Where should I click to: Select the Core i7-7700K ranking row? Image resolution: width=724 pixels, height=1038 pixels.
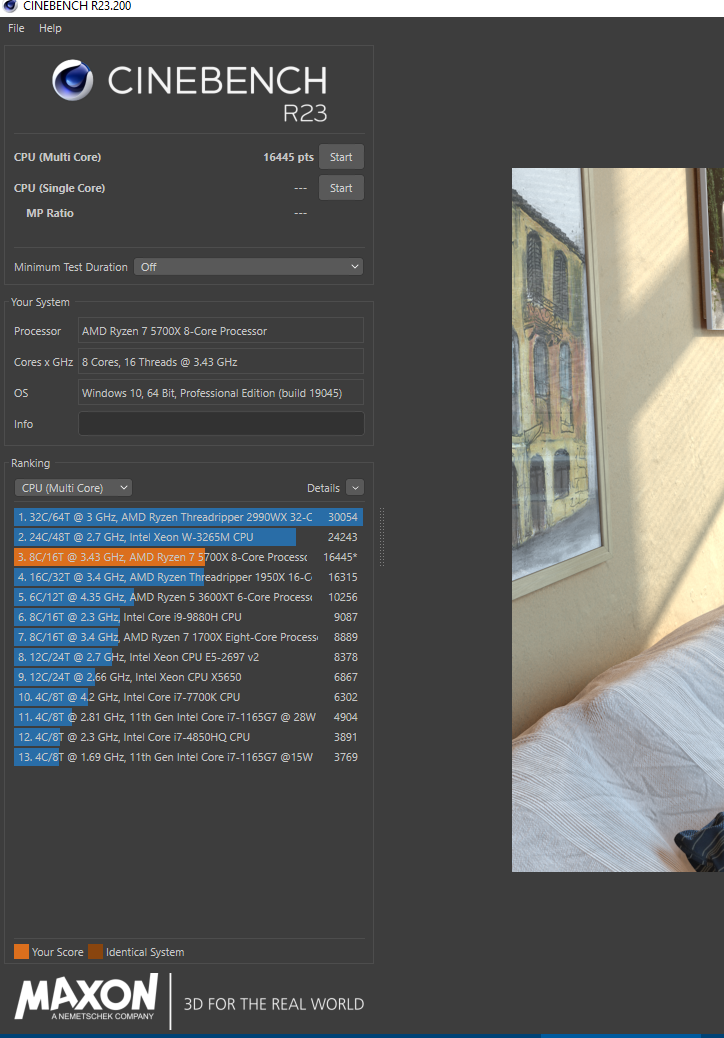[188, 697]
